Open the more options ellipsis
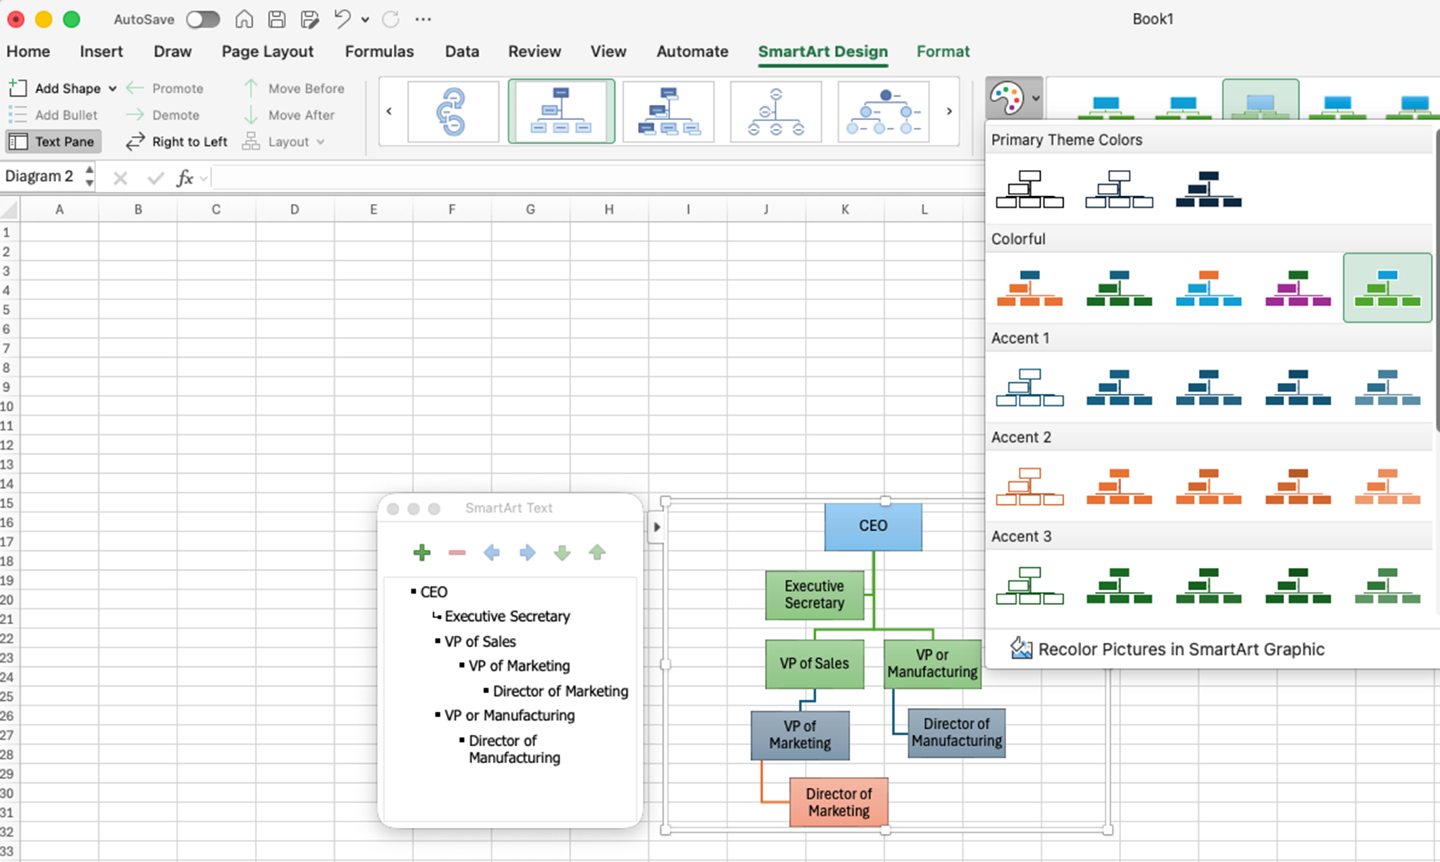Screen dimensions: 1440x862 coord(423,19)
